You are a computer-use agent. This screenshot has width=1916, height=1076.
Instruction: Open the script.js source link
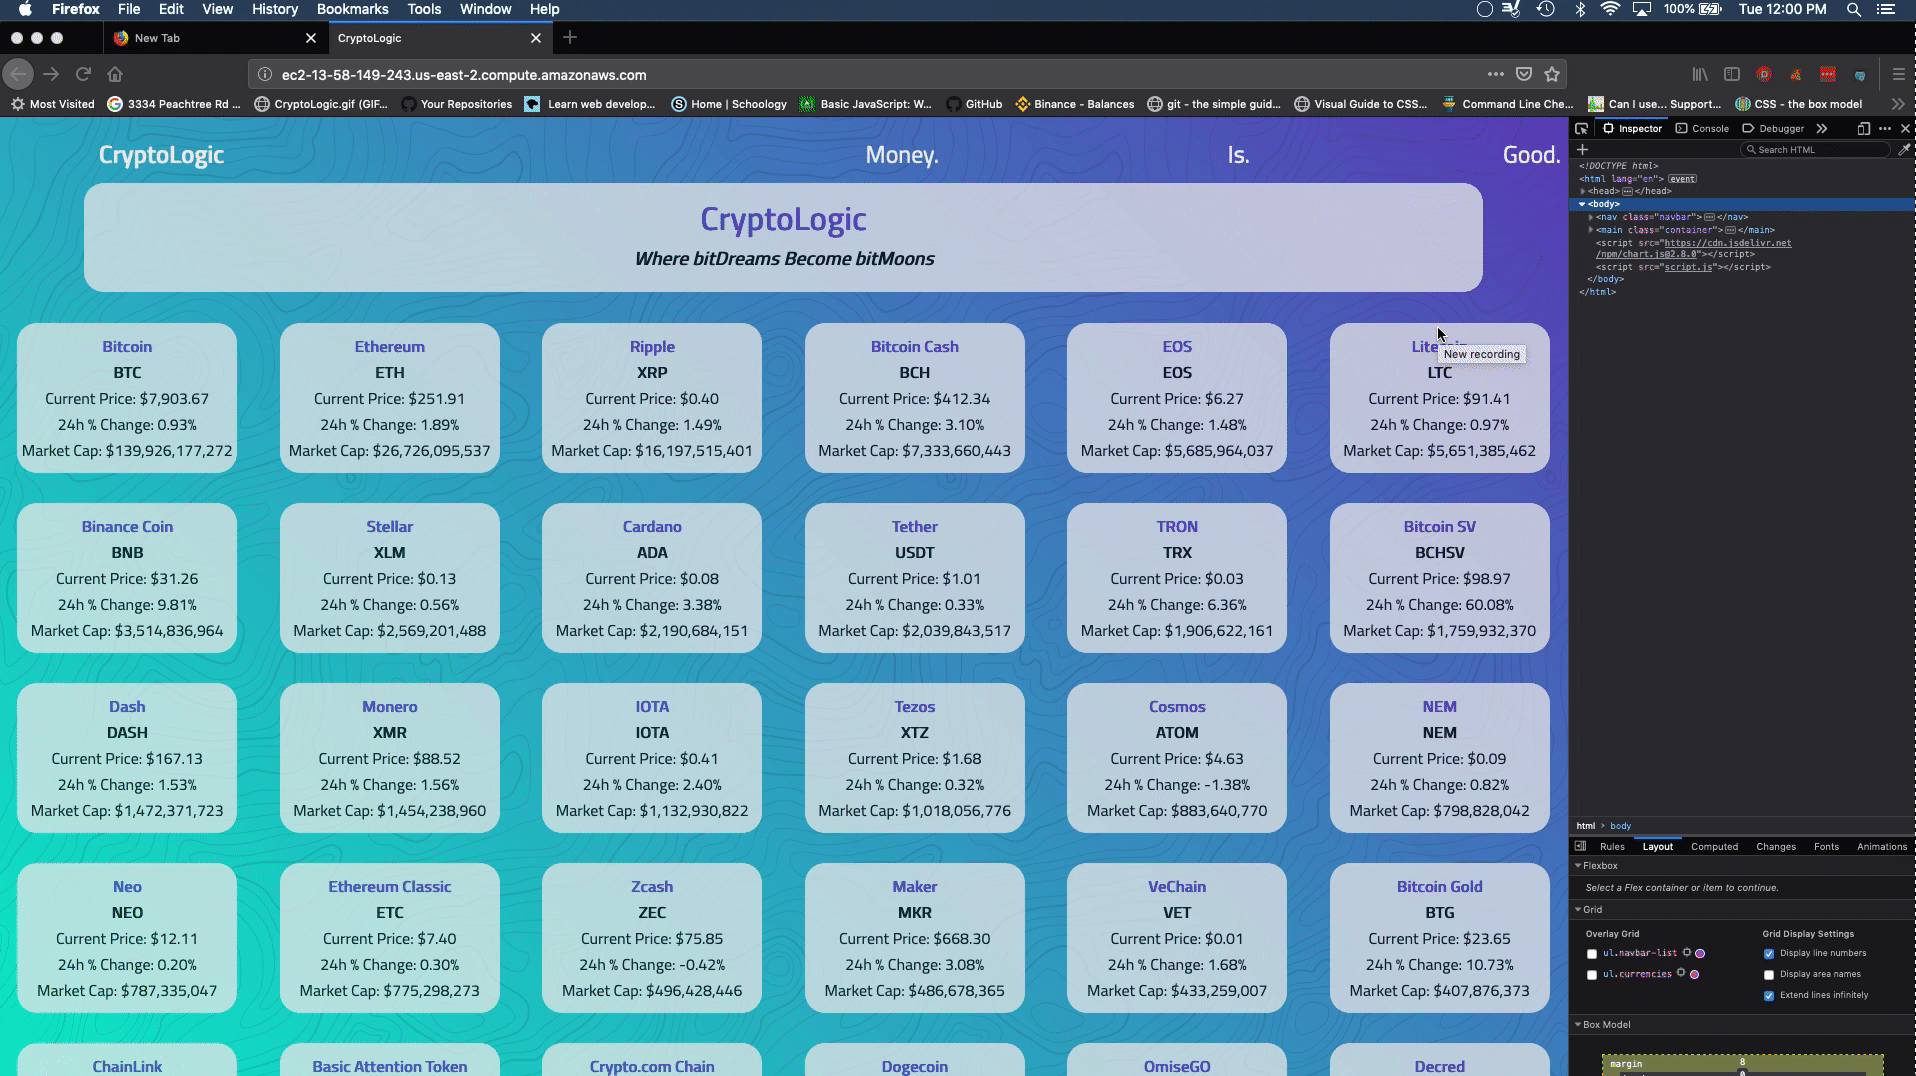pyautogui.click(x=1688, y=267)
